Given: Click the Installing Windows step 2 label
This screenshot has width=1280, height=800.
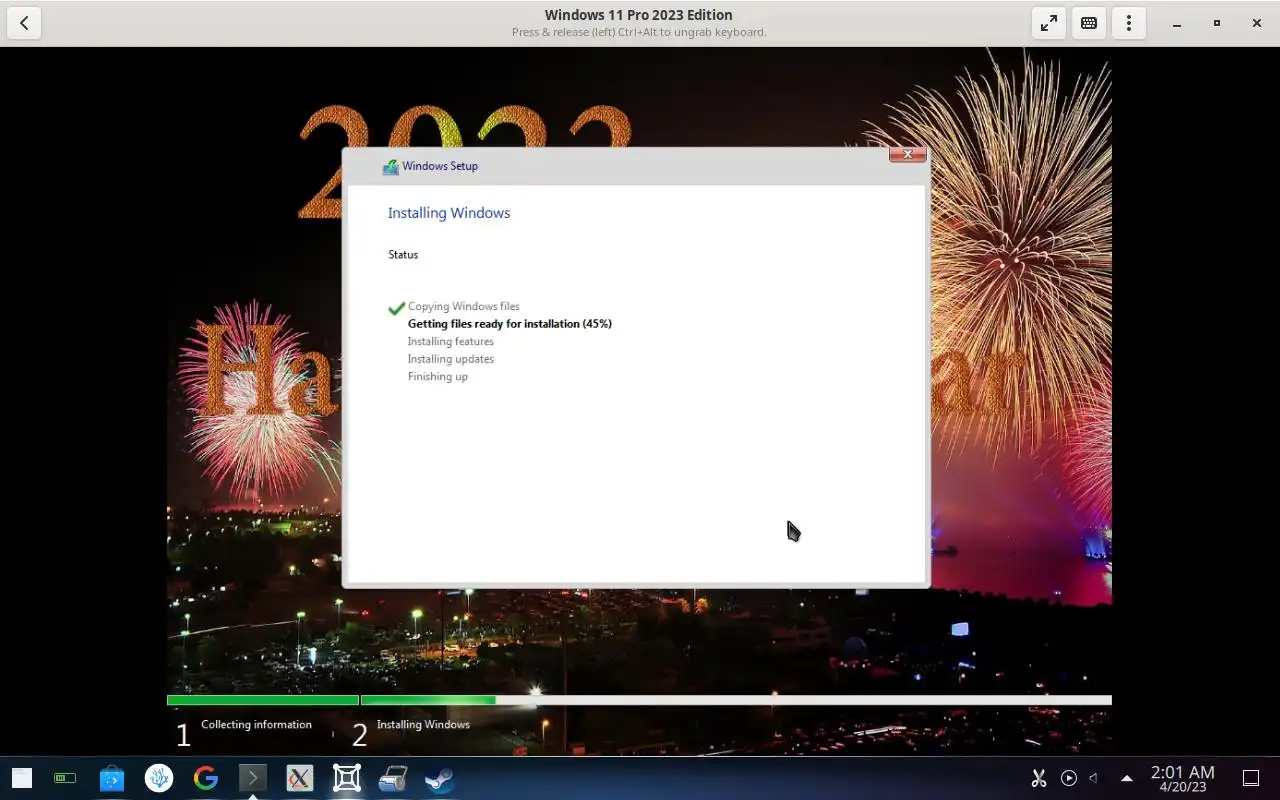Looking at the screenshot, I should pyautogui.click(x=423, y=724).
